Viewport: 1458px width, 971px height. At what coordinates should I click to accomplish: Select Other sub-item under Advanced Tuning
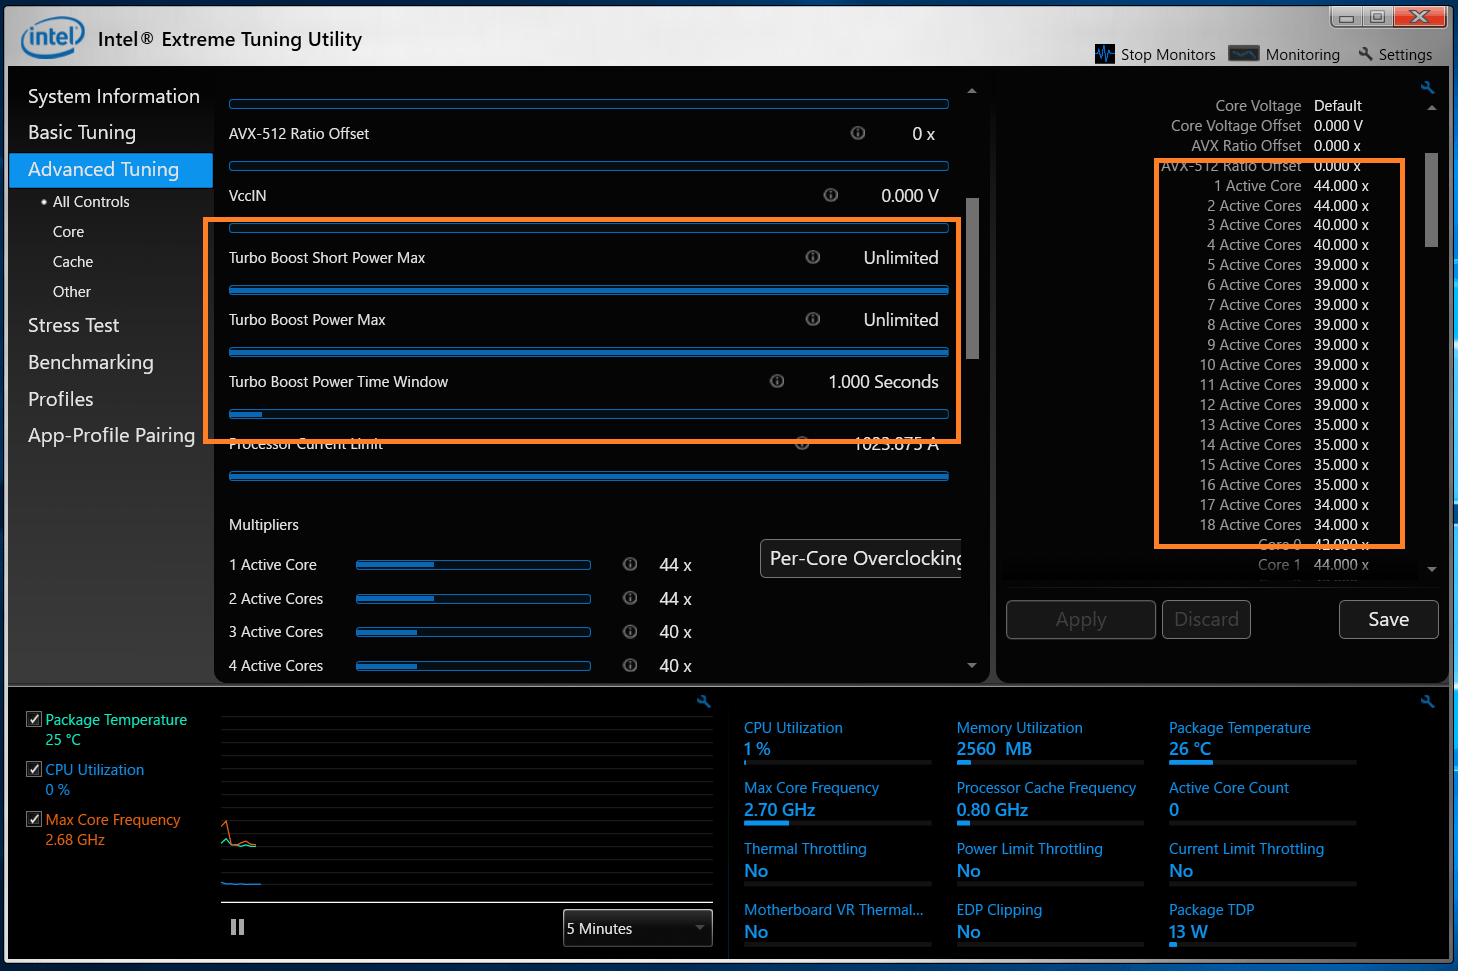71,291
